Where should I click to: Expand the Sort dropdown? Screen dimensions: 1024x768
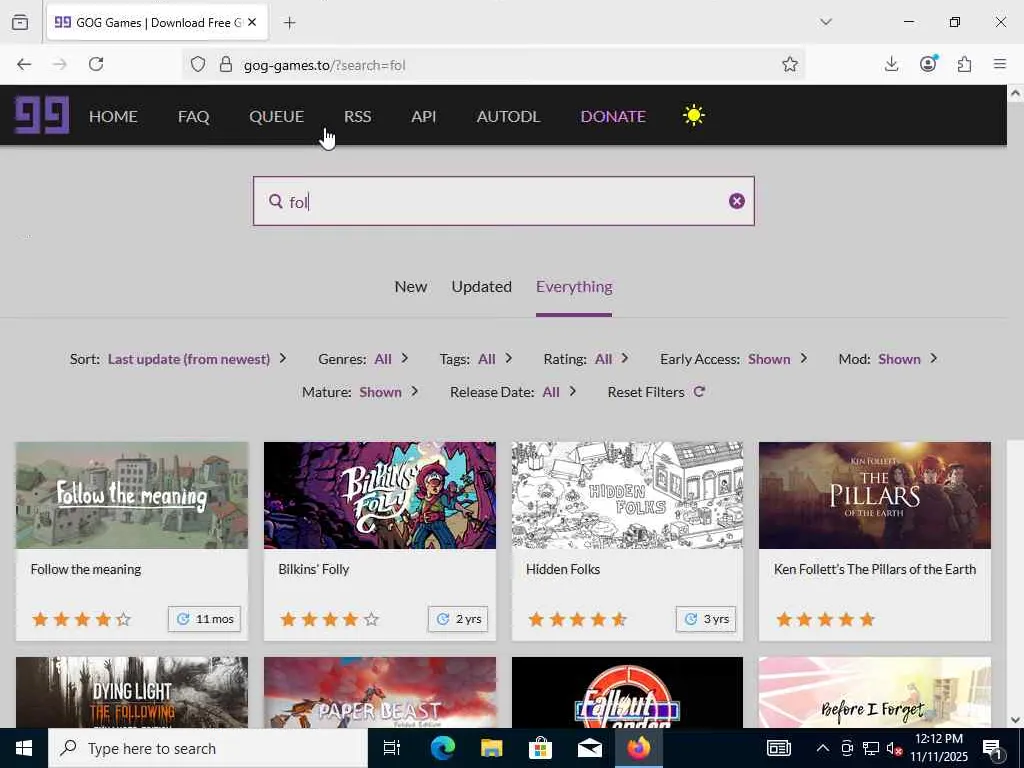point(178,359)
